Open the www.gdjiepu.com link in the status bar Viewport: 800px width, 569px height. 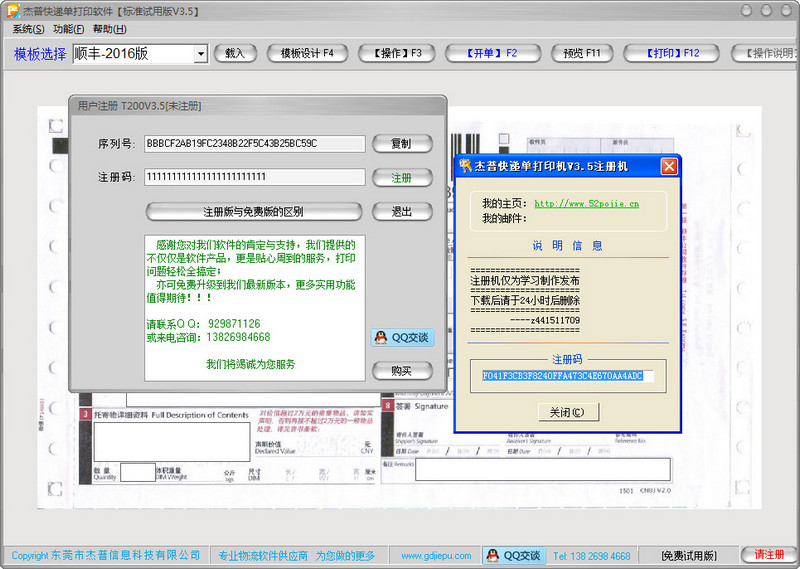[x=436, y=556]
